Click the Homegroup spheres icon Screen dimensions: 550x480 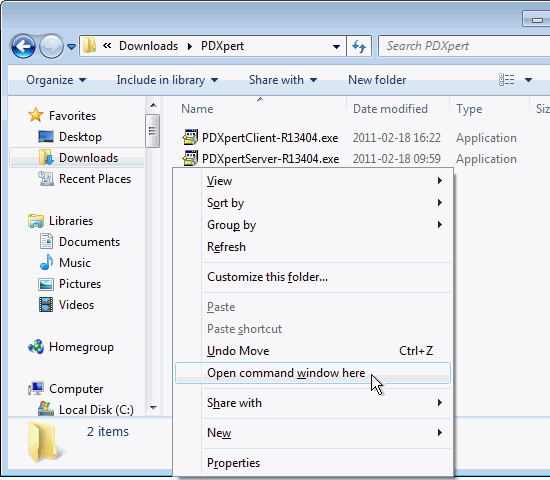click(x=36, y=347)
